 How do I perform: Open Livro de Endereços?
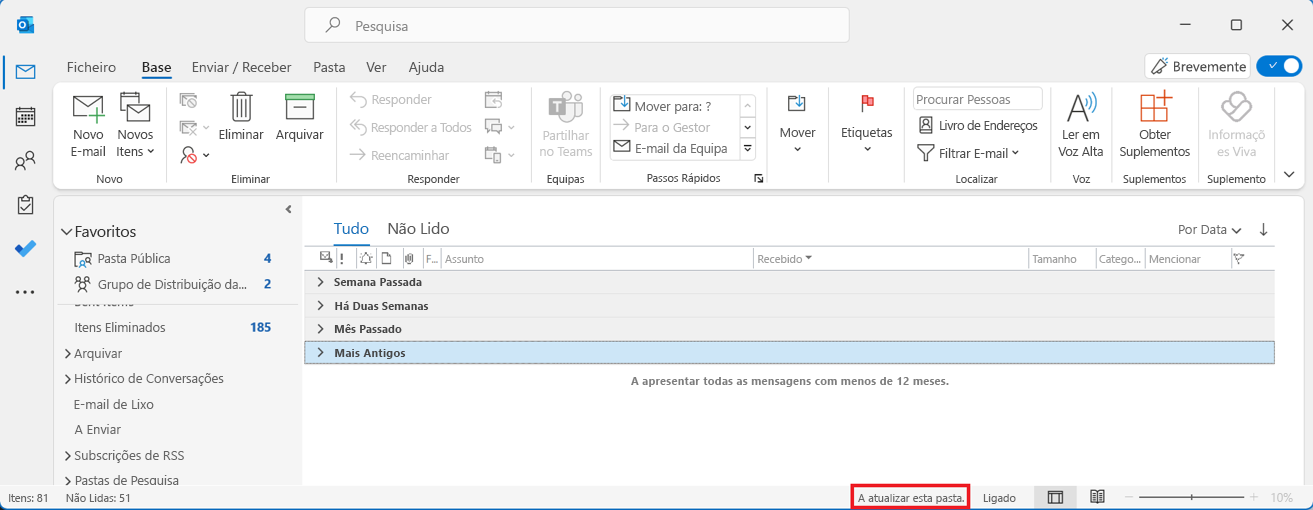978,125
